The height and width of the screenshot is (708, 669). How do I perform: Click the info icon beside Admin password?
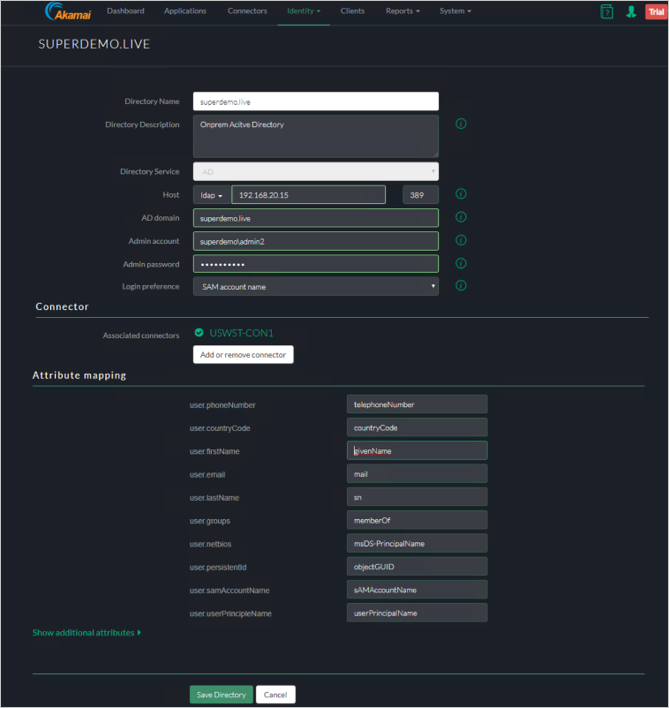coord(461,264)
